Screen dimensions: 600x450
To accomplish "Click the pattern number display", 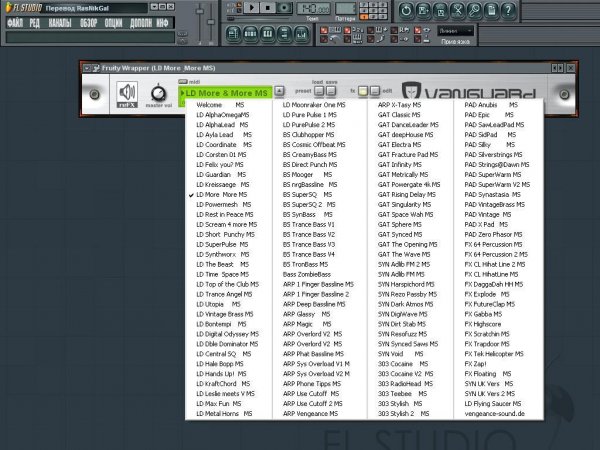I will click(345, 8).
